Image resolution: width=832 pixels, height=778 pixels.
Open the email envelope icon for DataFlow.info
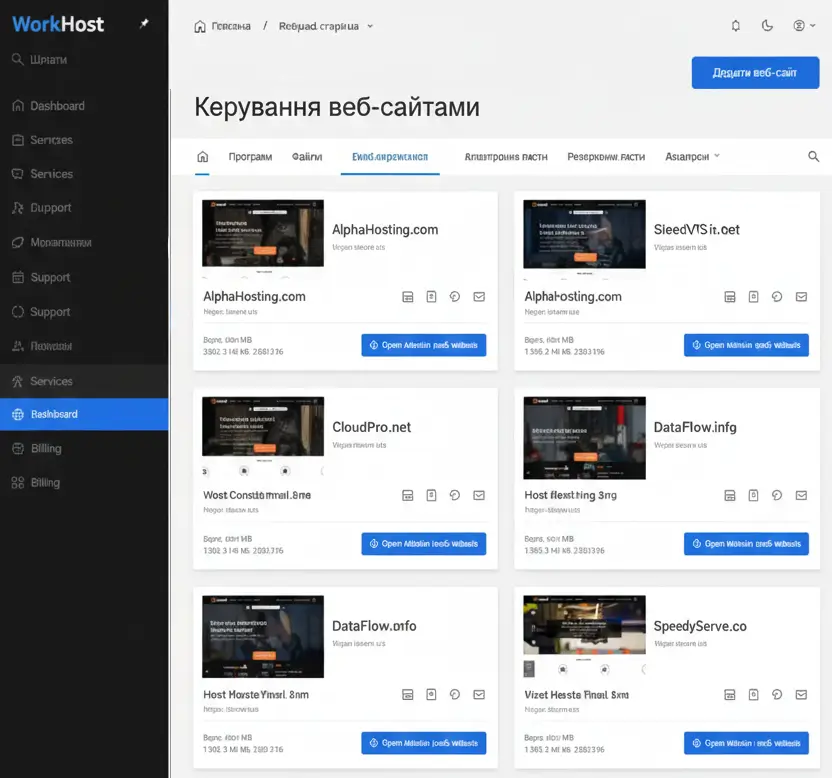[x=479, y=693]
